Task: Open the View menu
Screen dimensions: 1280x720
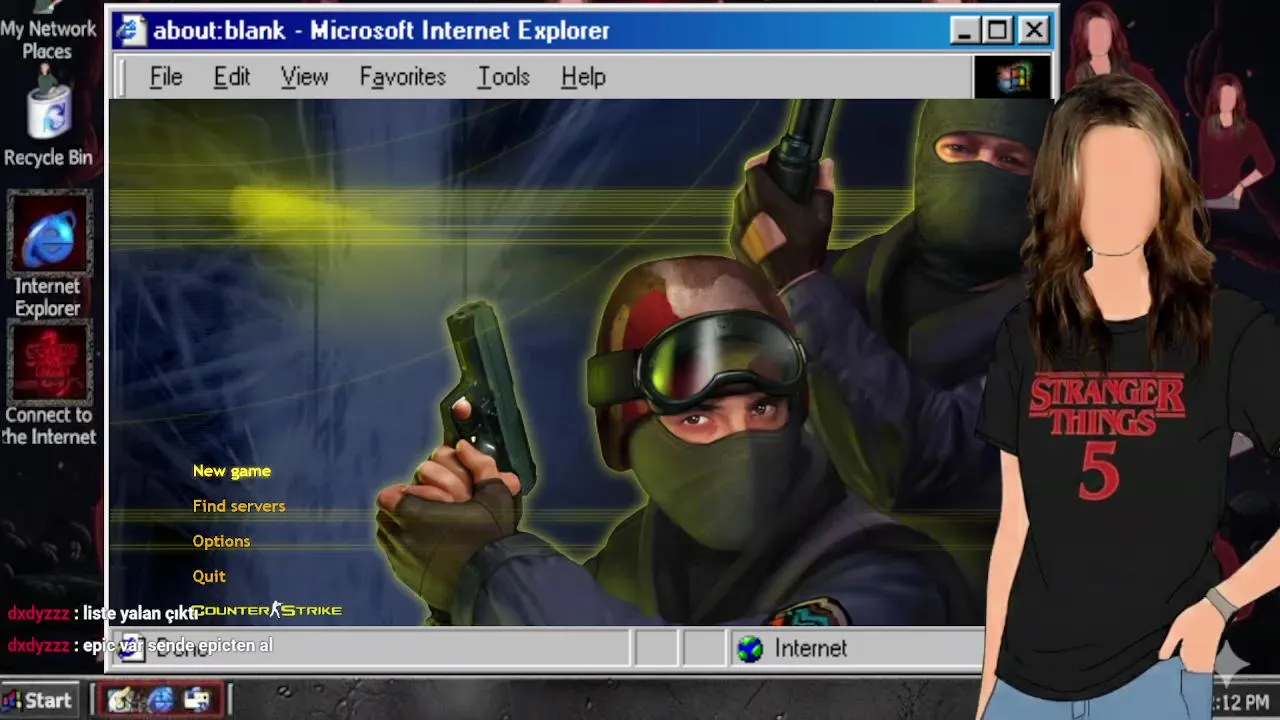Action: click(x=304, y=77)
